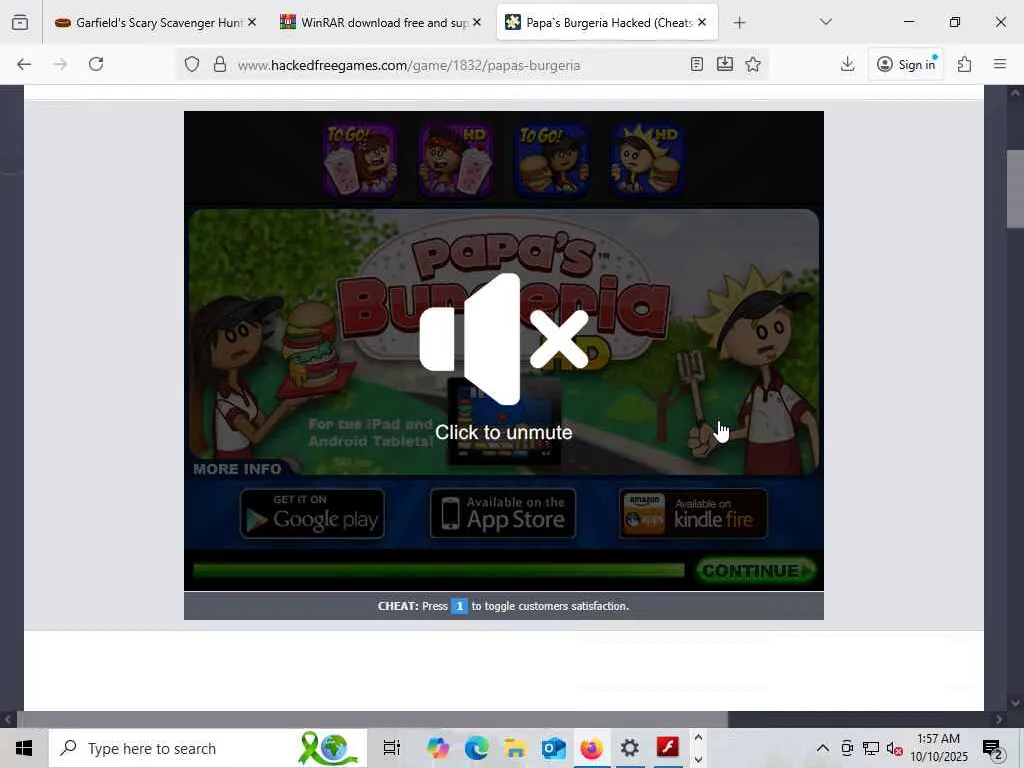The image size is (1024, 768).
Task: Open the Windows Task View button
Action: coord(391,748)
